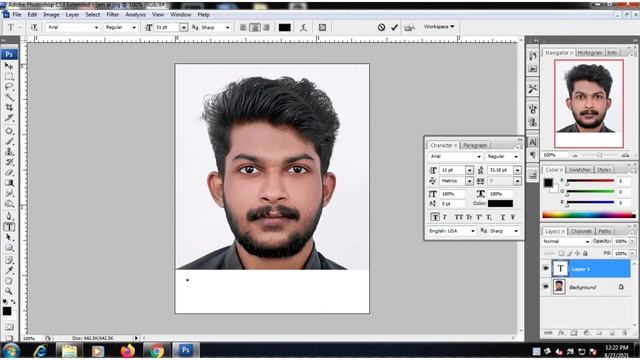Commit current text edits with checkmark
640x360 pixels.
pos(394,27)
